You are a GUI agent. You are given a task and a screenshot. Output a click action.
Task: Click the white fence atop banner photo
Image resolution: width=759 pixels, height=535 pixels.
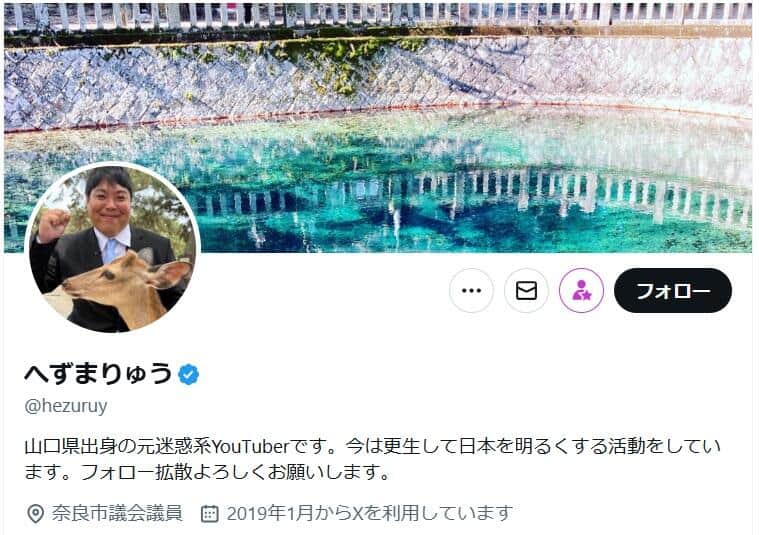[x=378, y=15]
